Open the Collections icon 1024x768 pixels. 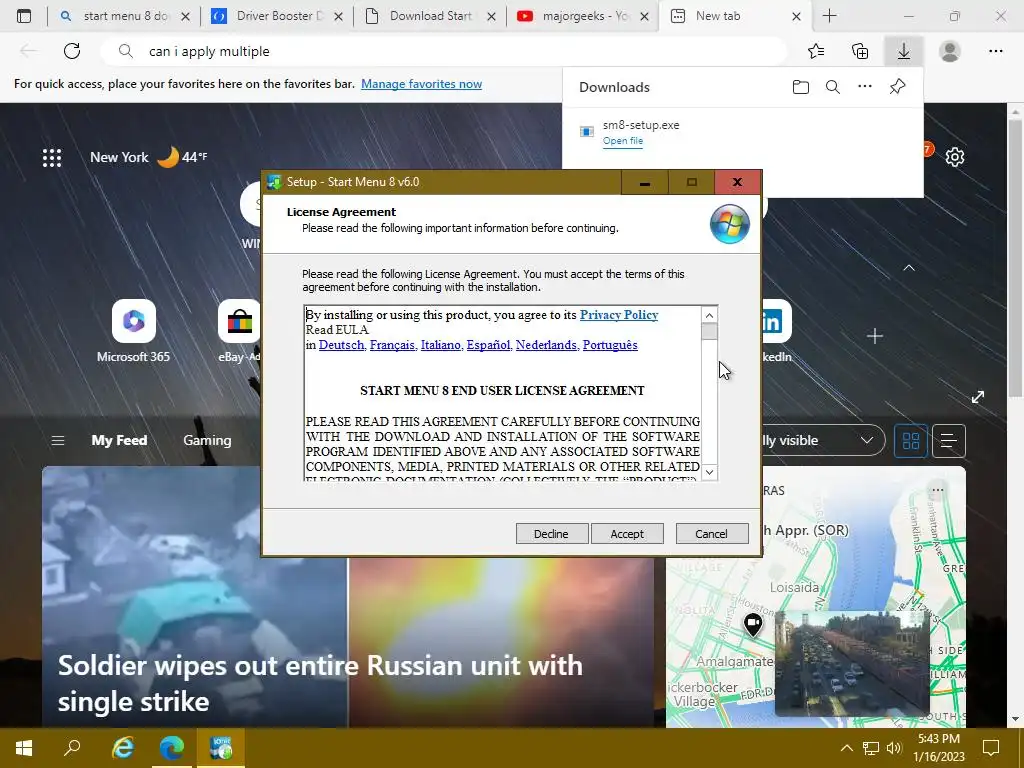point(860,51)
